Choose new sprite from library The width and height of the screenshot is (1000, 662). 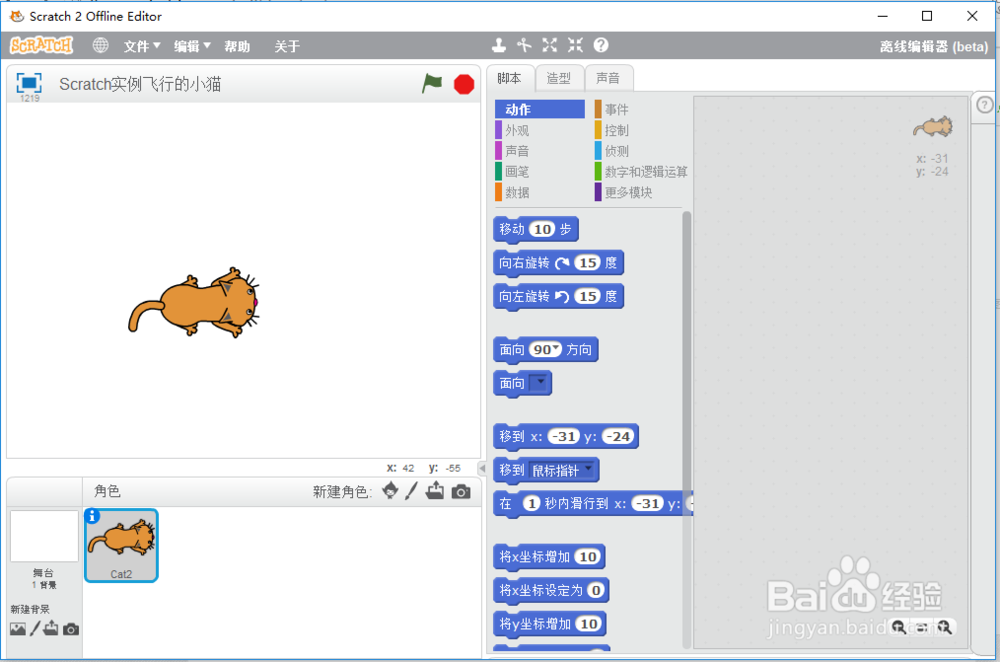pos(390,490)
